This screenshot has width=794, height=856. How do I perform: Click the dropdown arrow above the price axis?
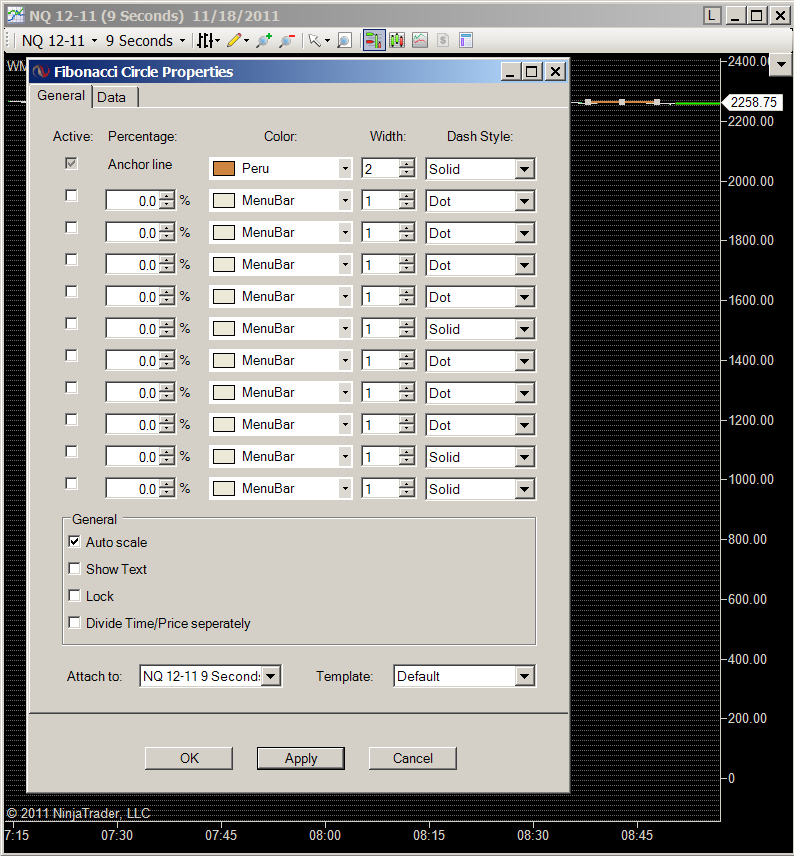coord(781,64)
